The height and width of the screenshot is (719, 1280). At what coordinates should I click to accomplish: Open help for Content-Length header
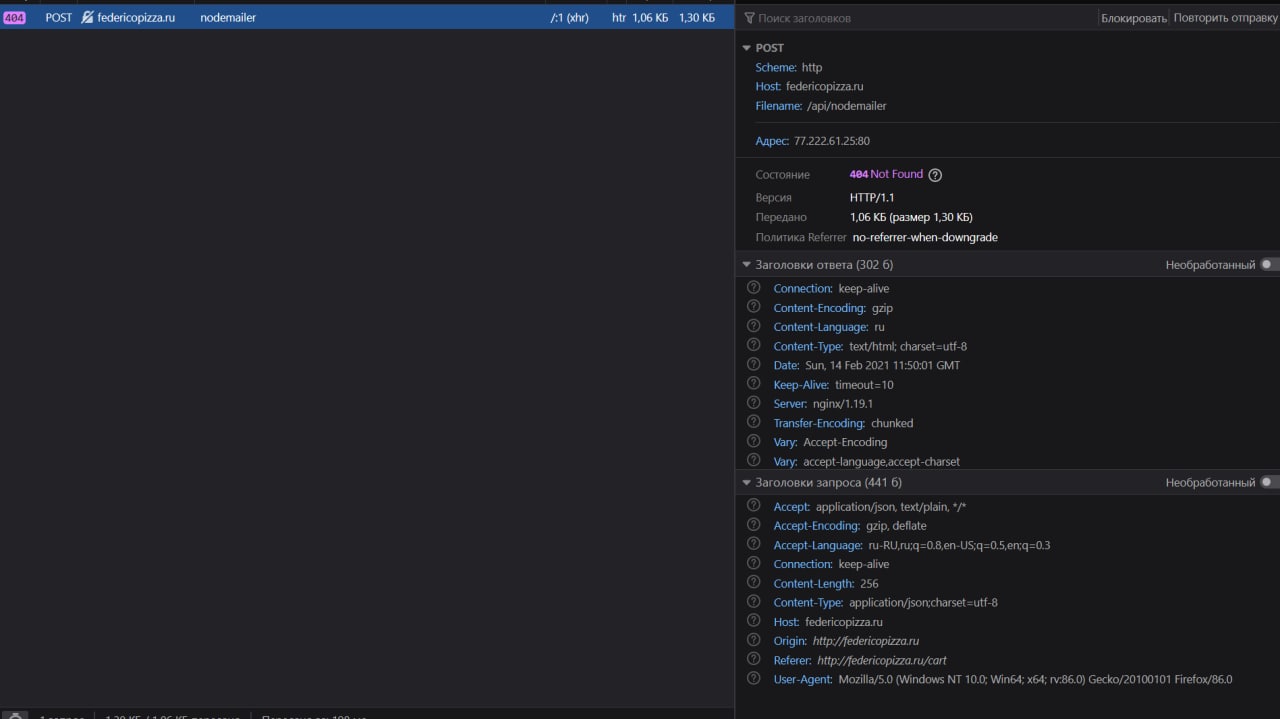click(754, 582)
